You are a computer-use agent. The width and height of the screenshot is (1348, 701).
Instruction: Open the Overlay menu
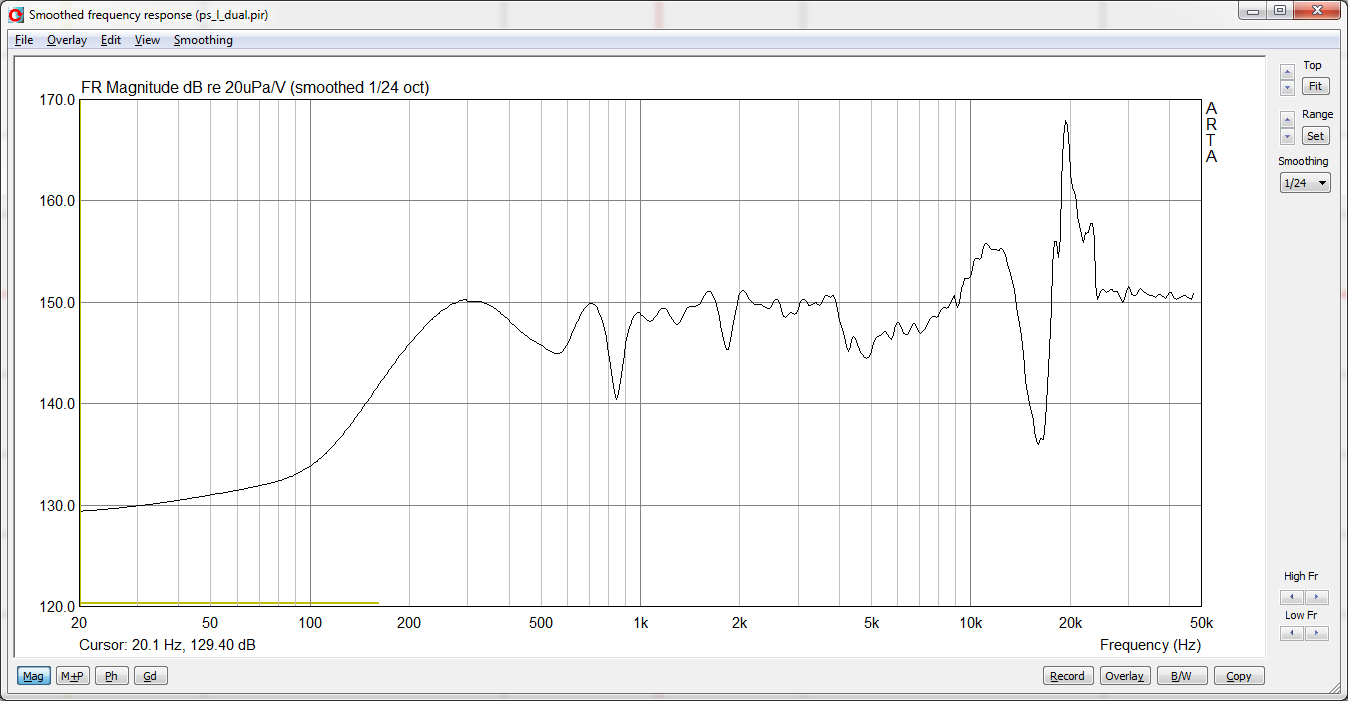(x=67, y=40)
